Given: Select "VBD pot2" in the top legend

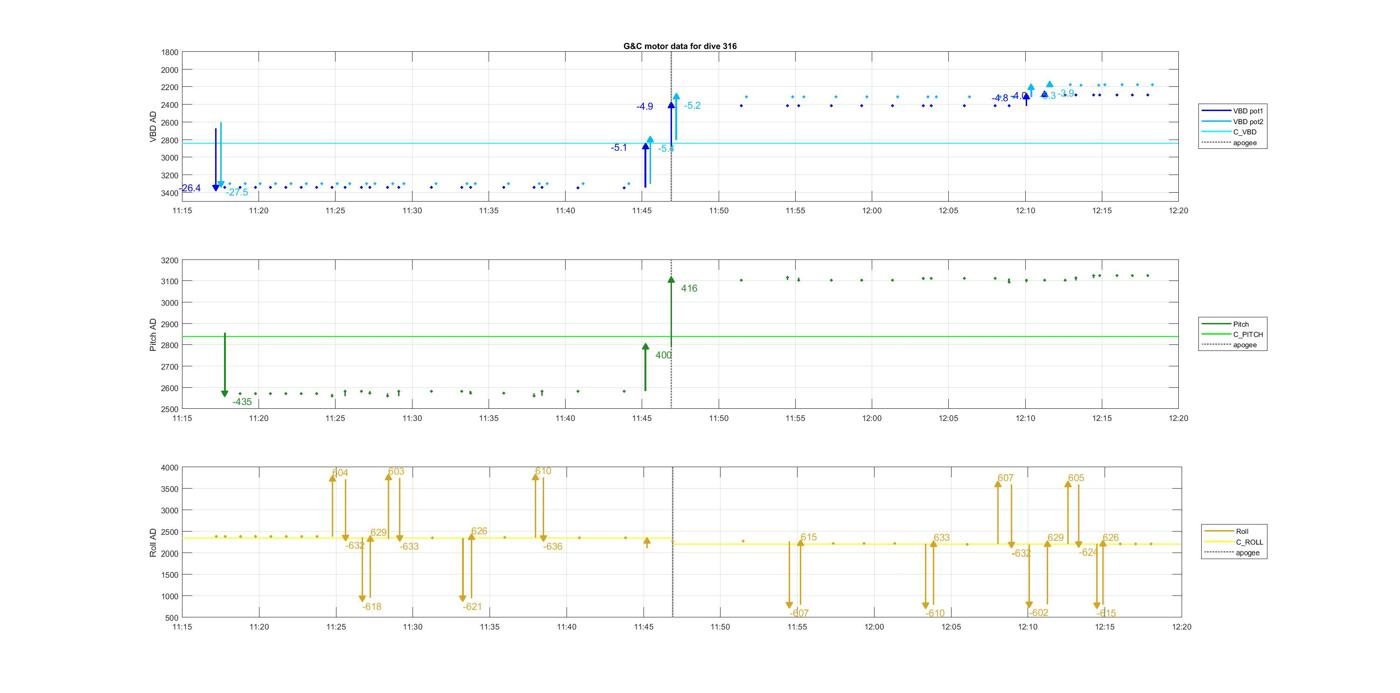Looking at the screenshot, I should [x=1248, y=121].
